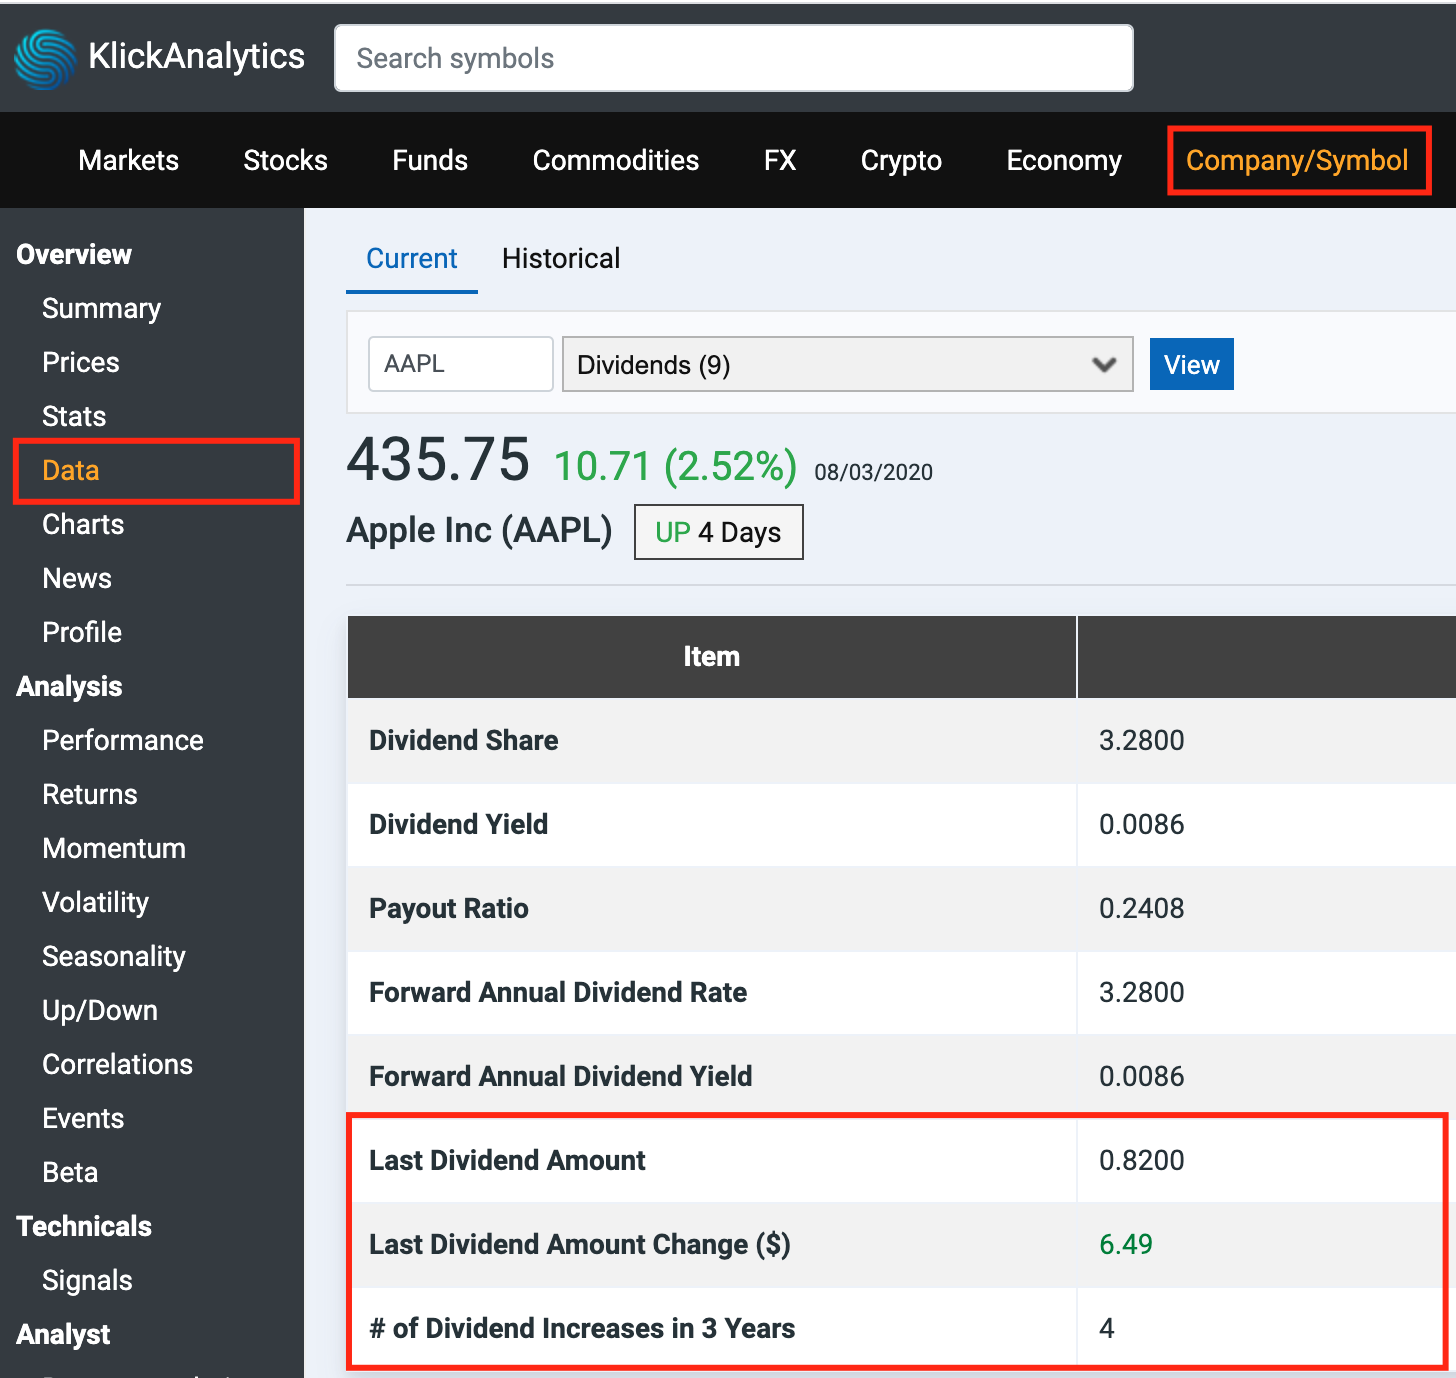Click the Technicals section heading

84,1226
